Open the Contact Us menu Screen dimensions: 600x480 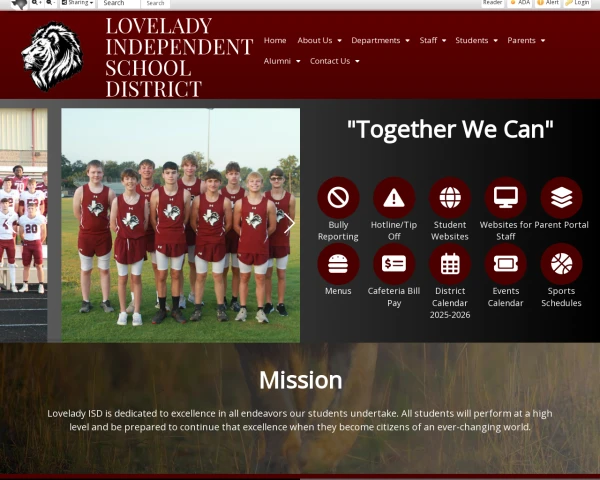click(x=330, y=61)
